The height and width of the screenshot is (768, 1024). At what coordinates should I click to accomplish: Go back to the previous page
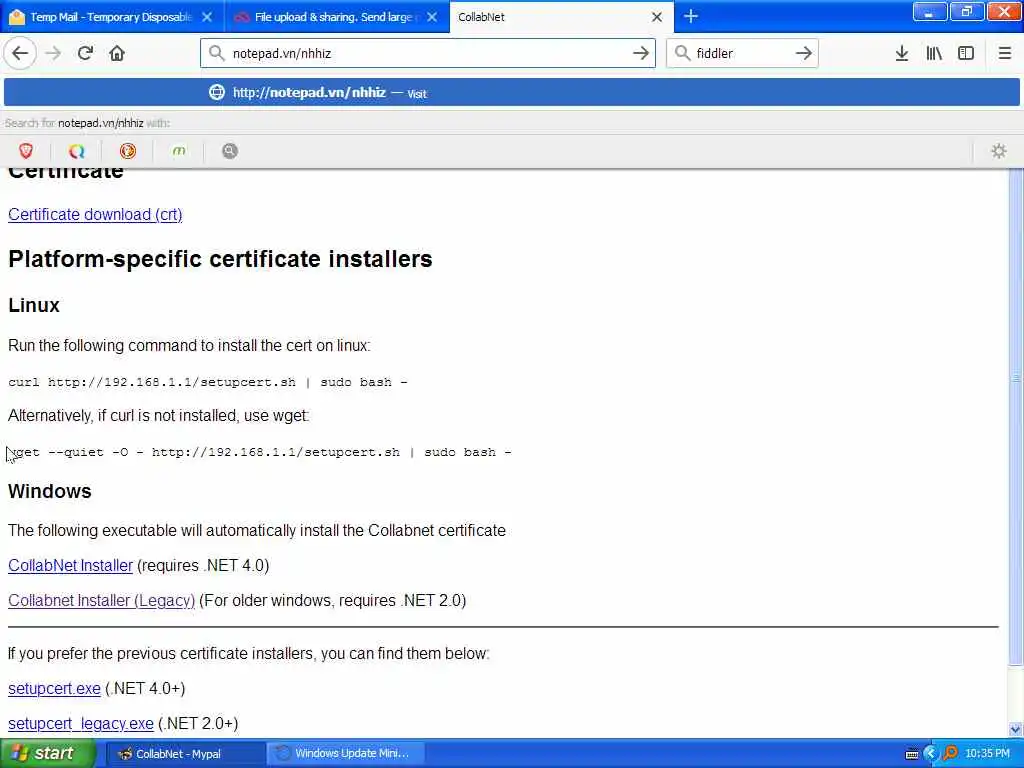pyautogui.click(x=20, y=54)
